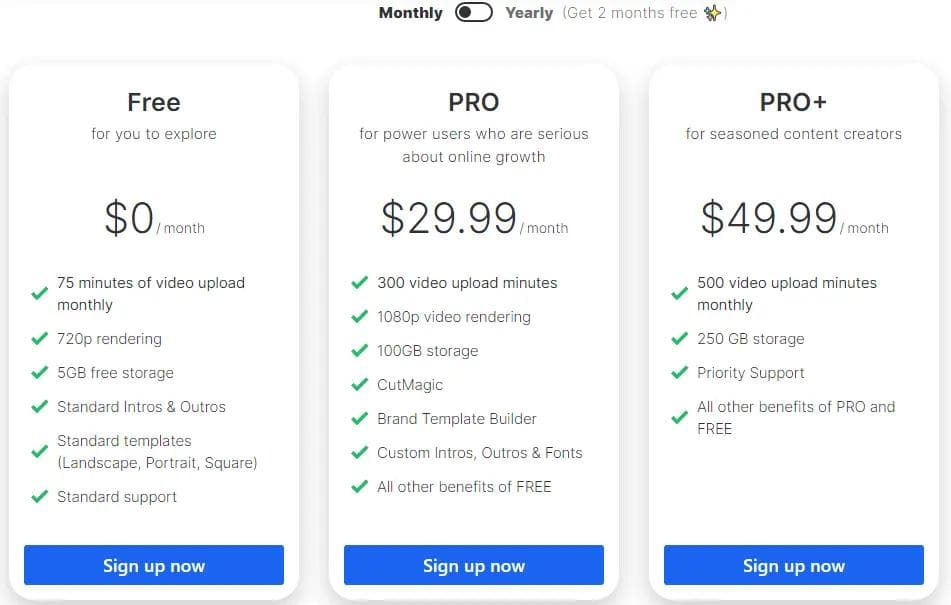Click the Get 2 months free text
The height and width of the screenshot is (605, 951).
[634, 13]
